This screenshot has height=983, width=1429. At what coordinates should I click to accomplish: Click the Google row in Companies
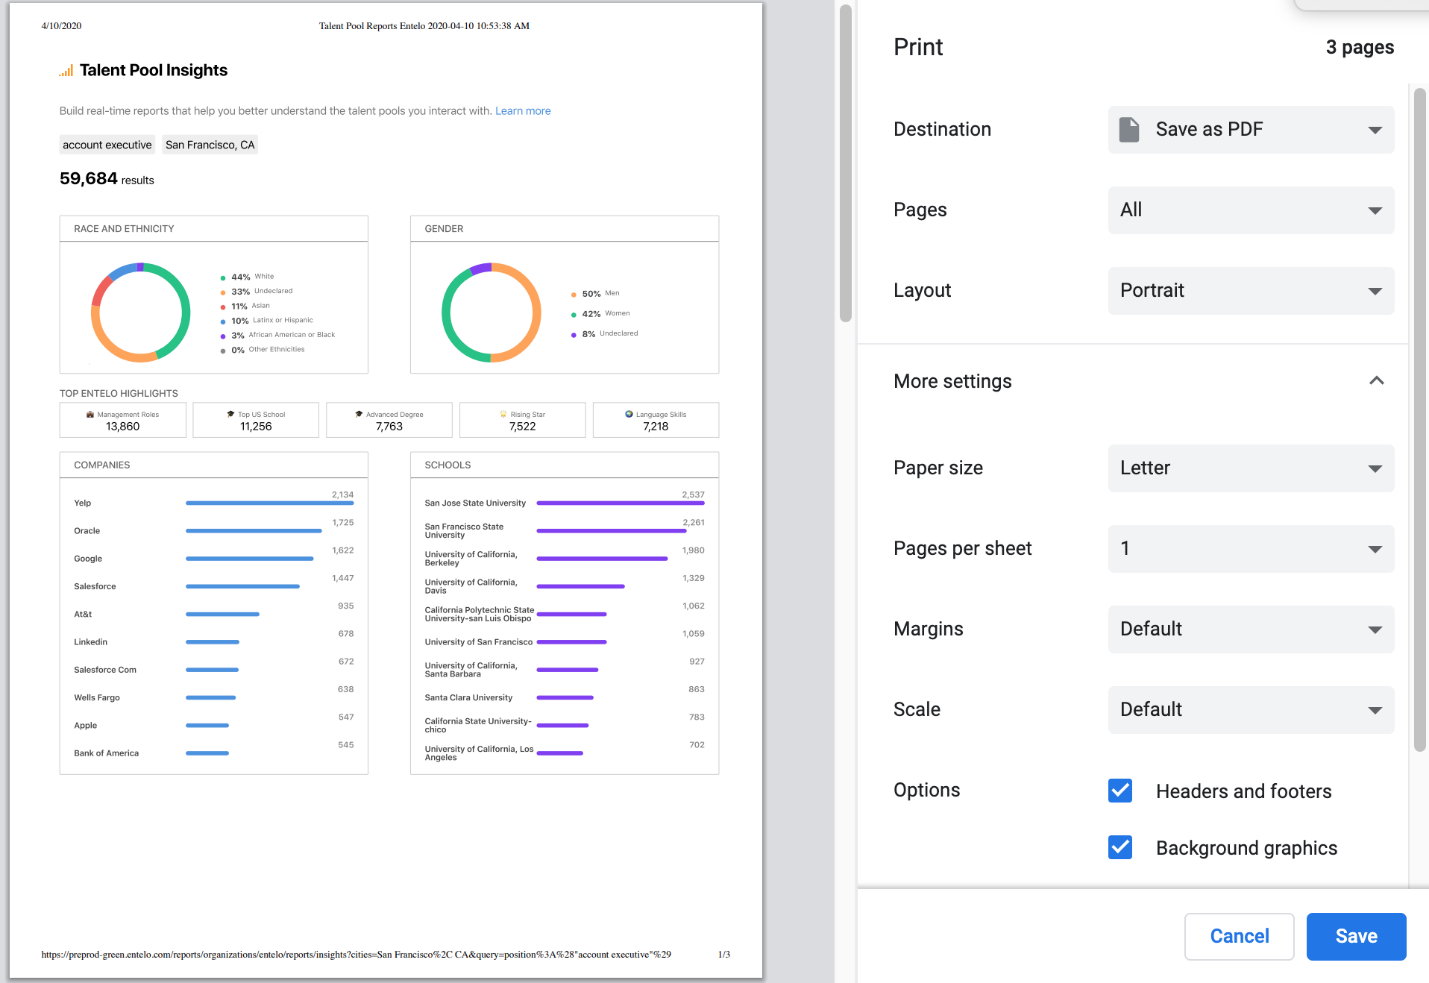tap(214, 558)
